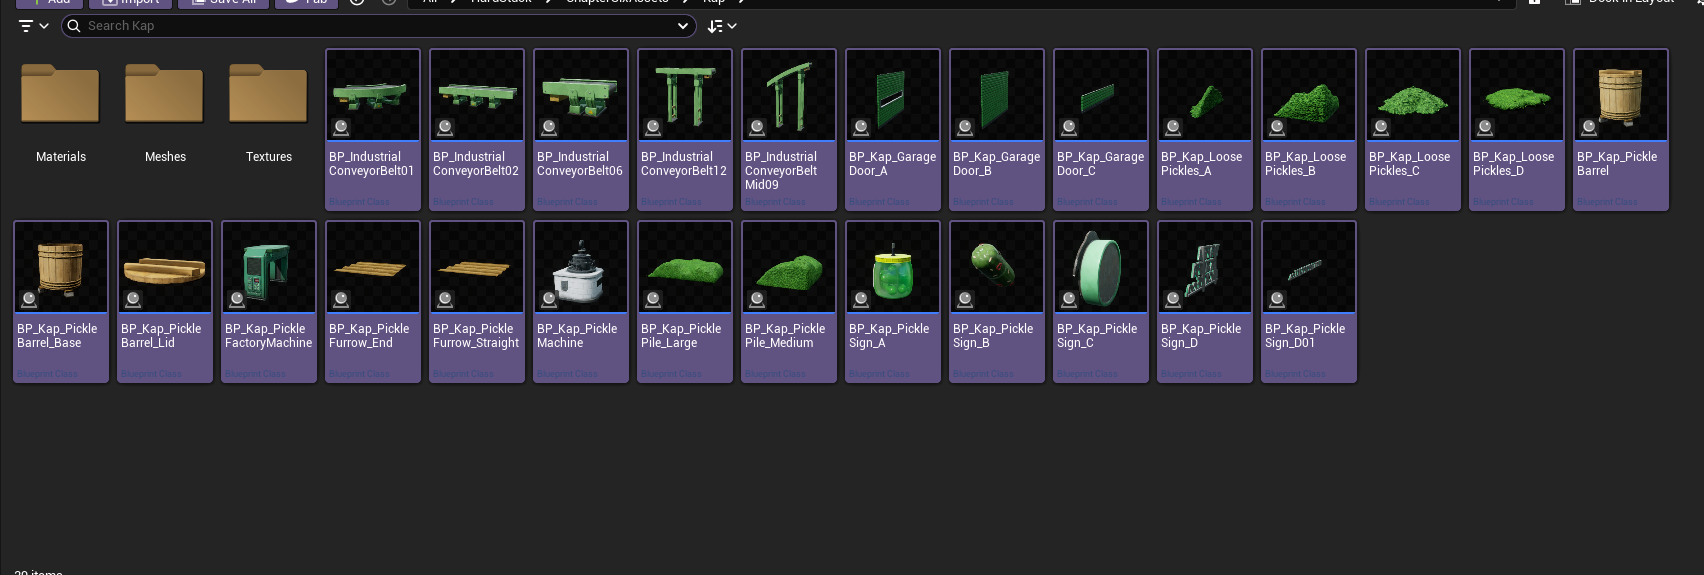Viewport: 1704px width, 575px height.
Task: Select BP_Kap_Garage Door_C blueprint
Action: coord(1101,130)
